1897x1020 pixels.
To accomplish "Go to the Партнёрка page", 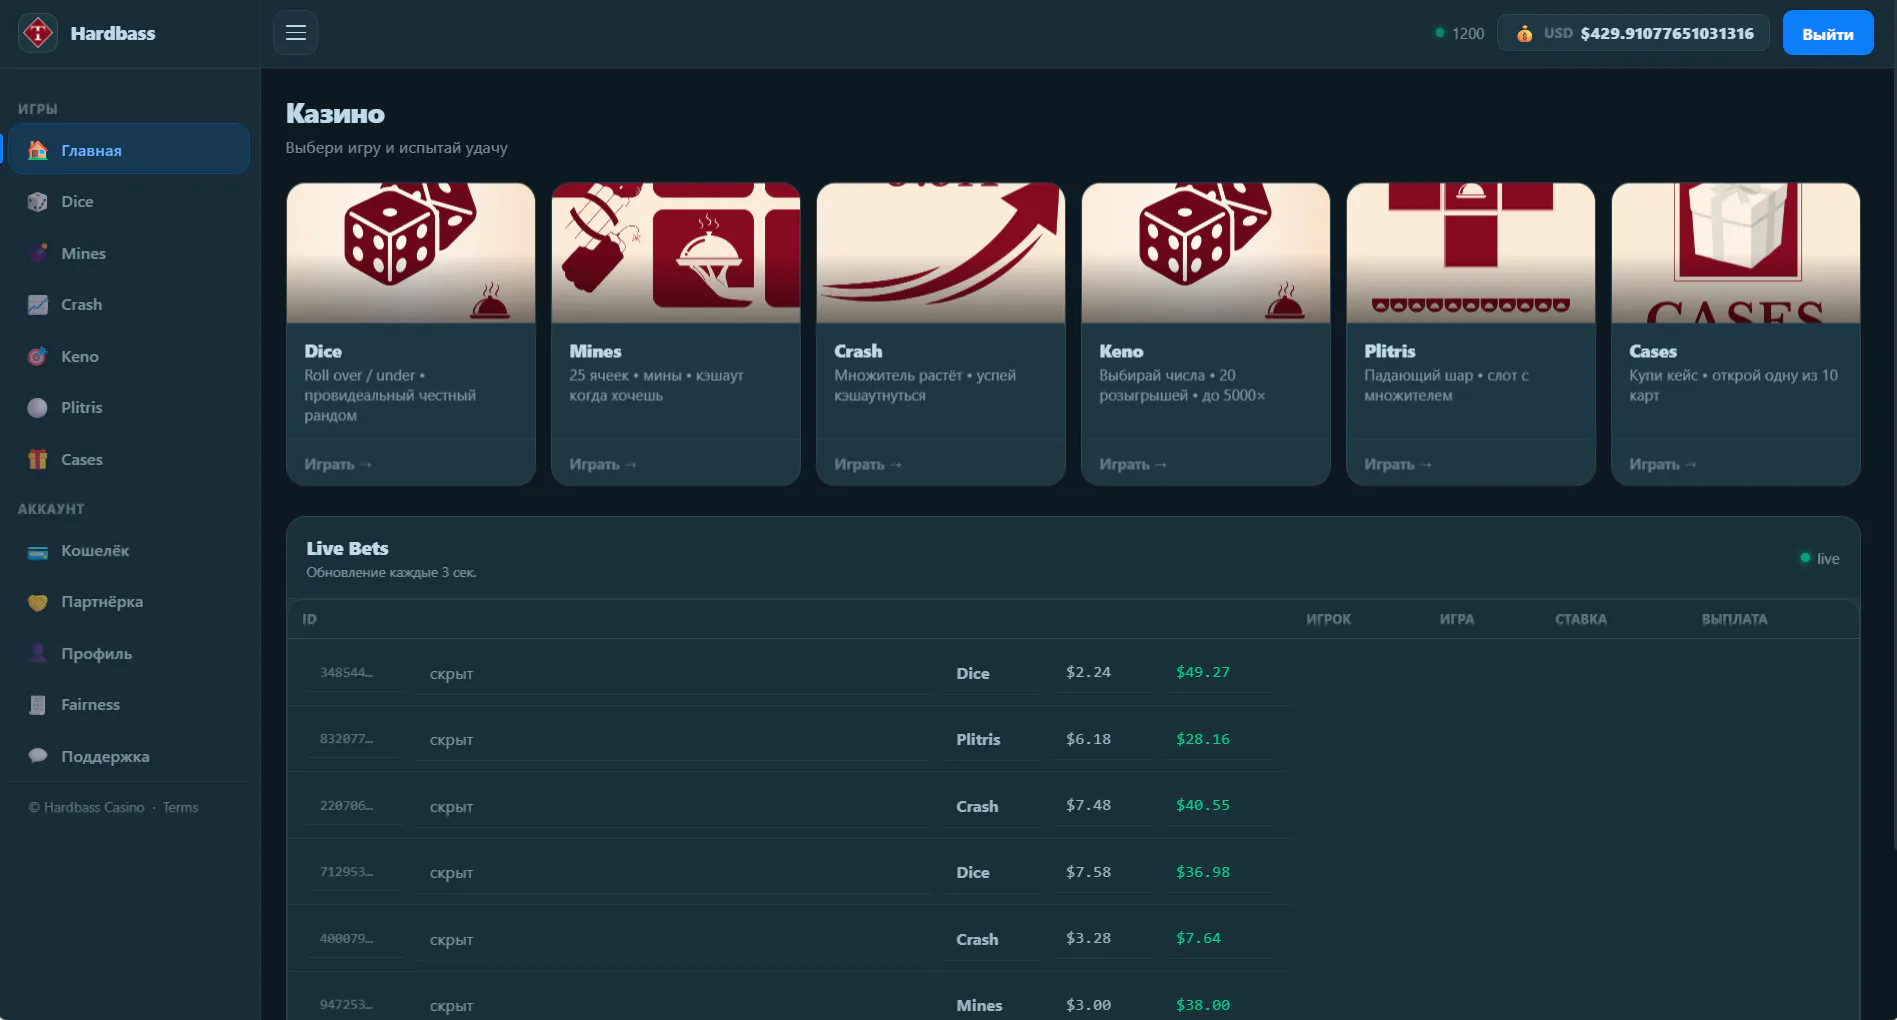I will [129, 602].
